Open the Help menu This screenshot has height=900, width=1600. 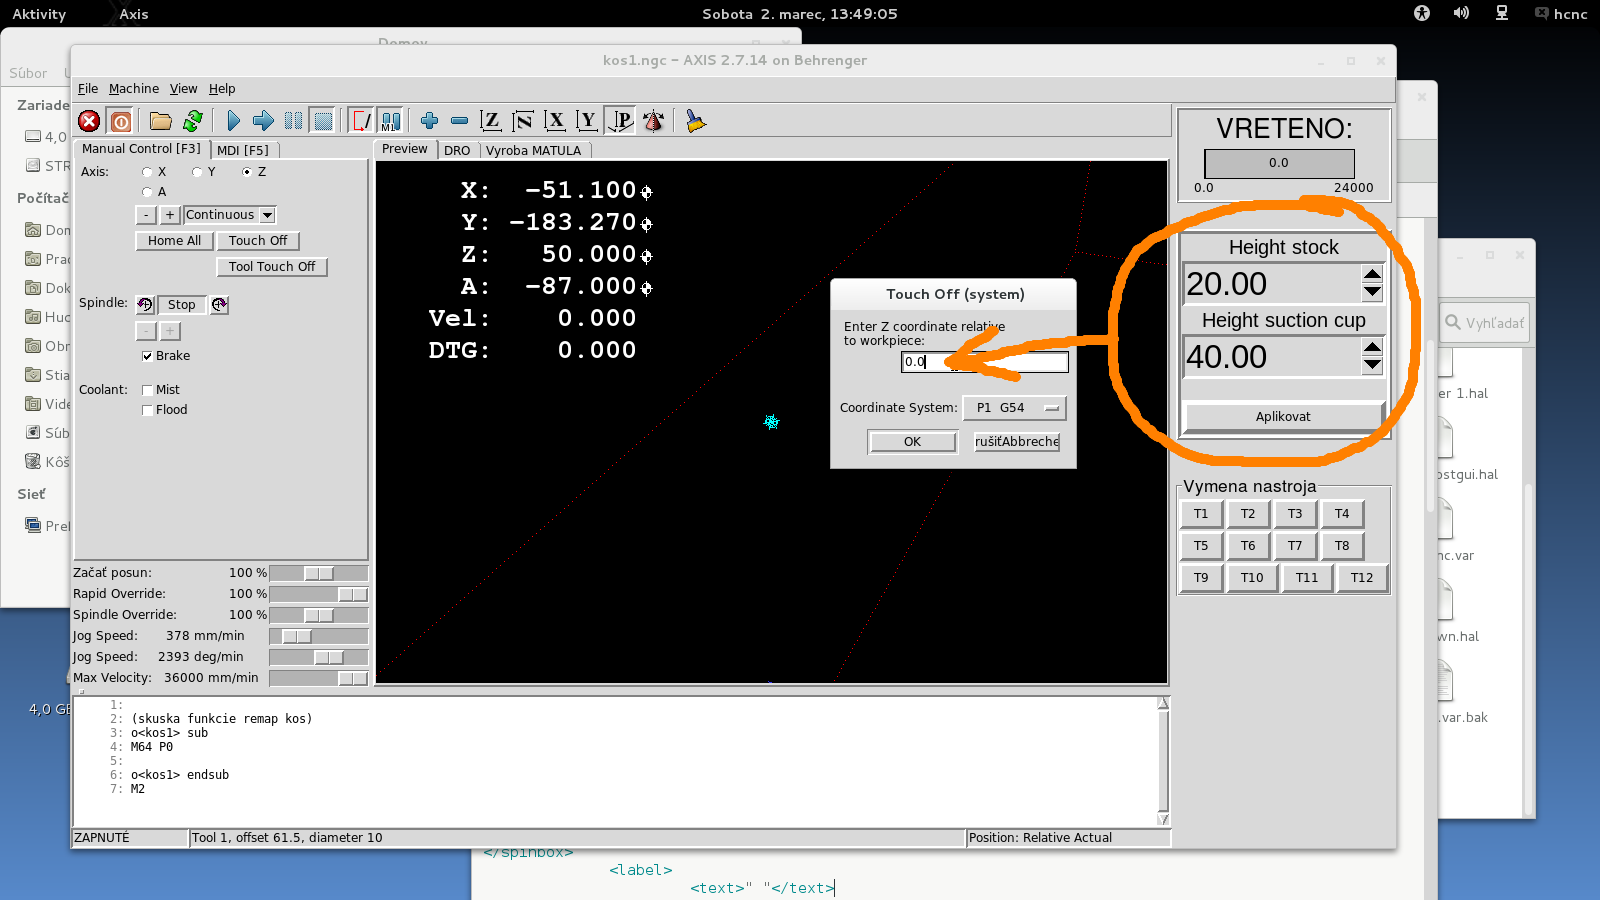tap(222, 89)
